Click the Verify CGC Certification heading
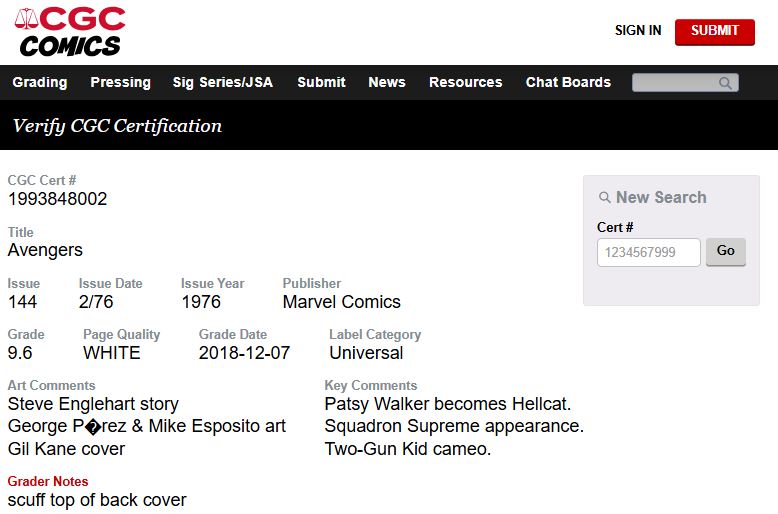This screenshot has width=778, height=514. coord(117,126)
